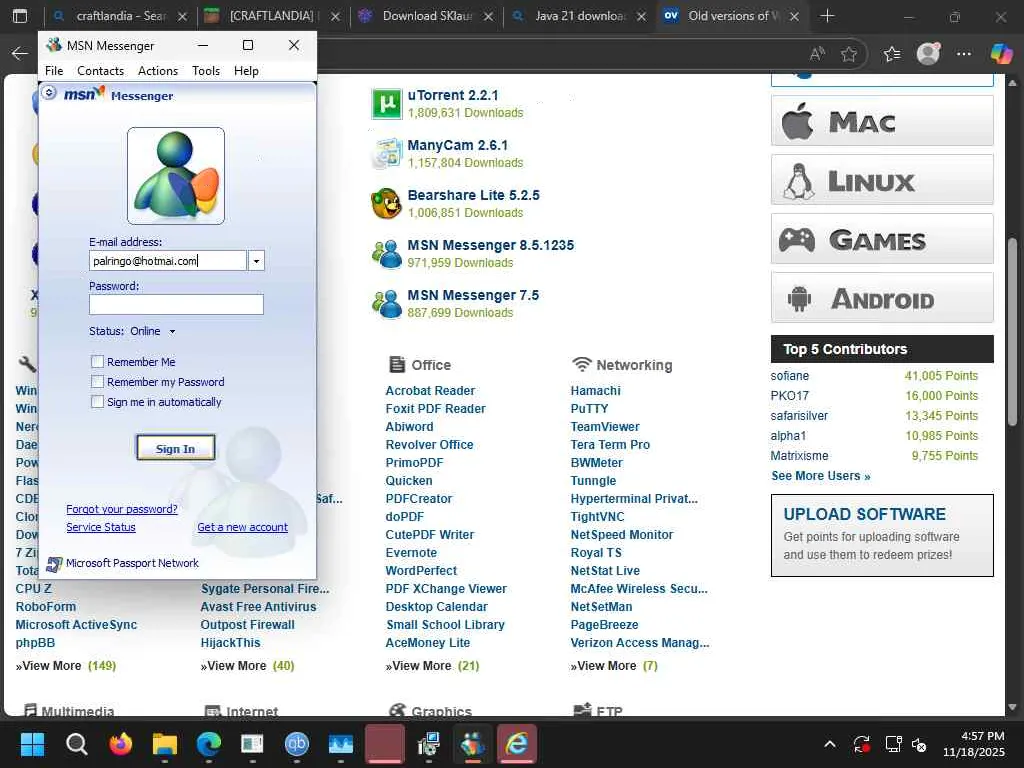Open taskbar Search

click(76, 744)
